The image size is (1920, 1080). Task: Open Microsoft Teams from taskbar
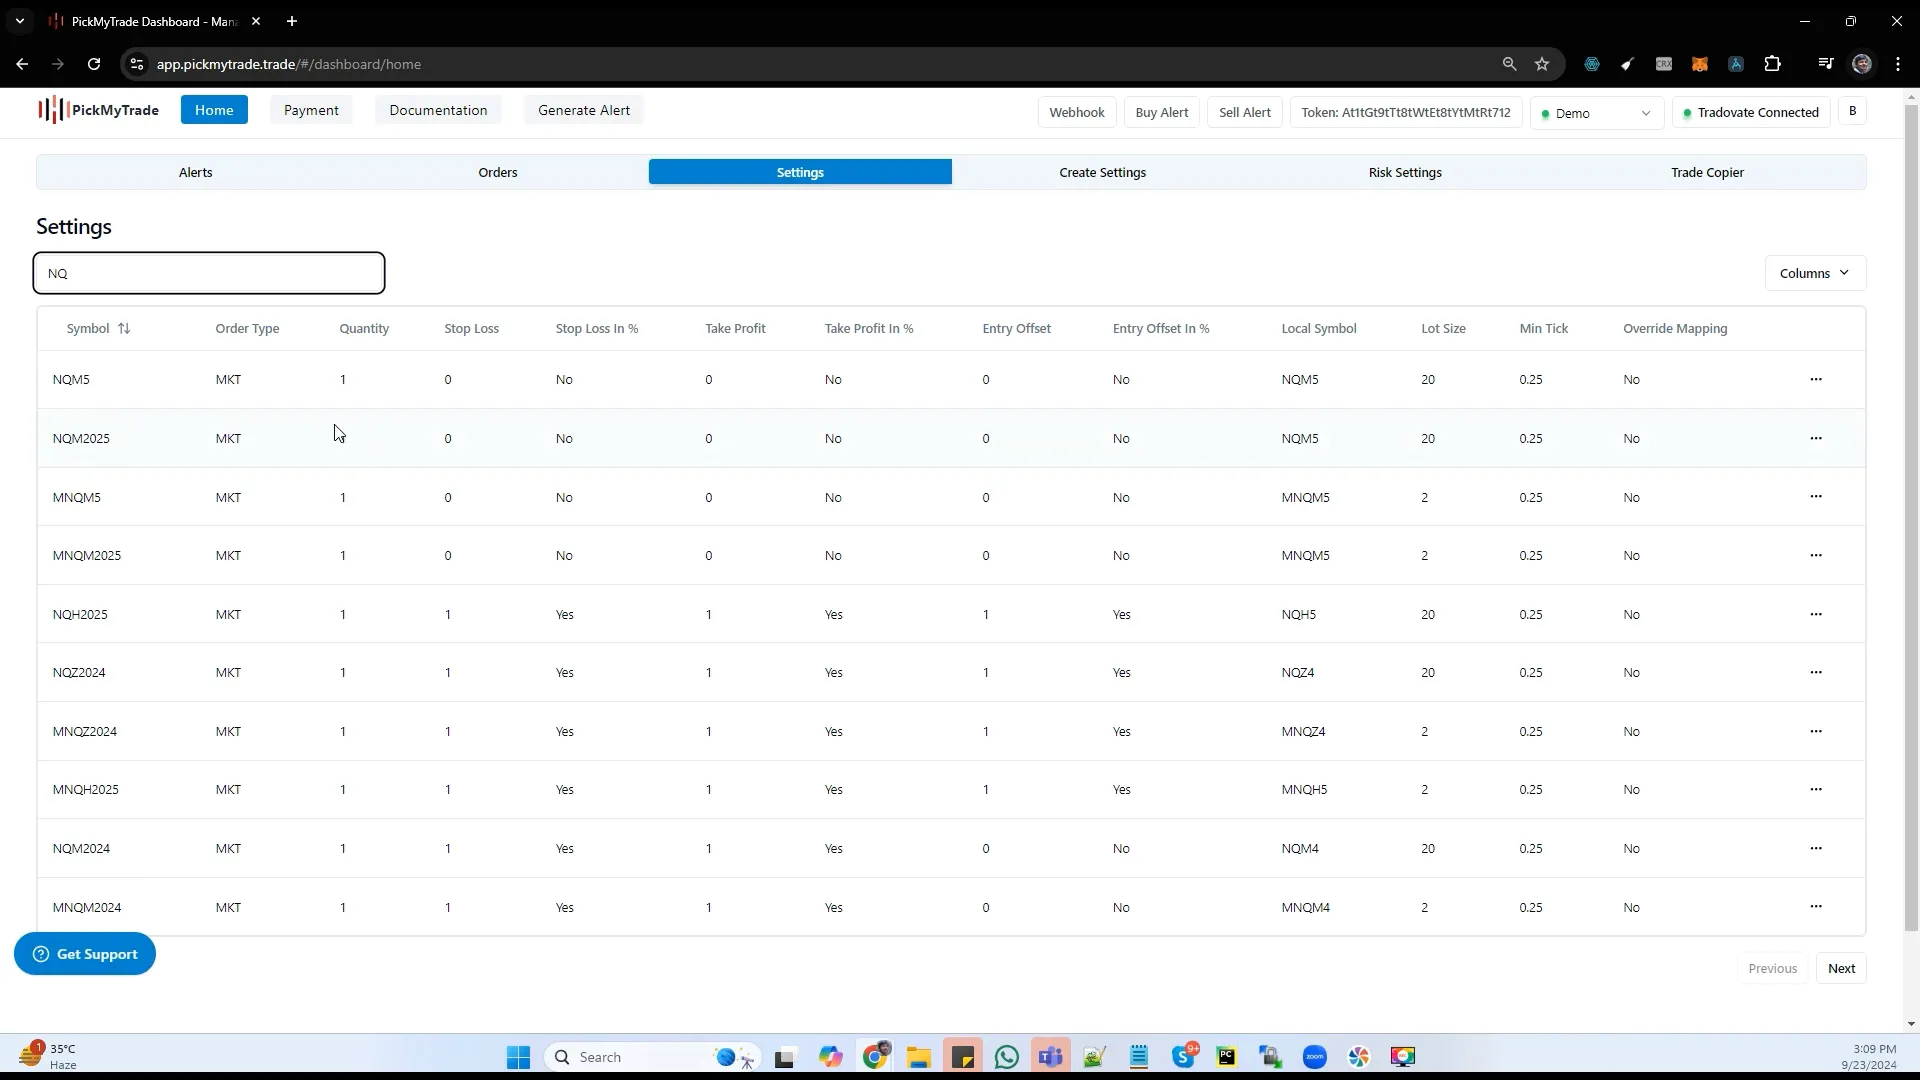1051,1057
